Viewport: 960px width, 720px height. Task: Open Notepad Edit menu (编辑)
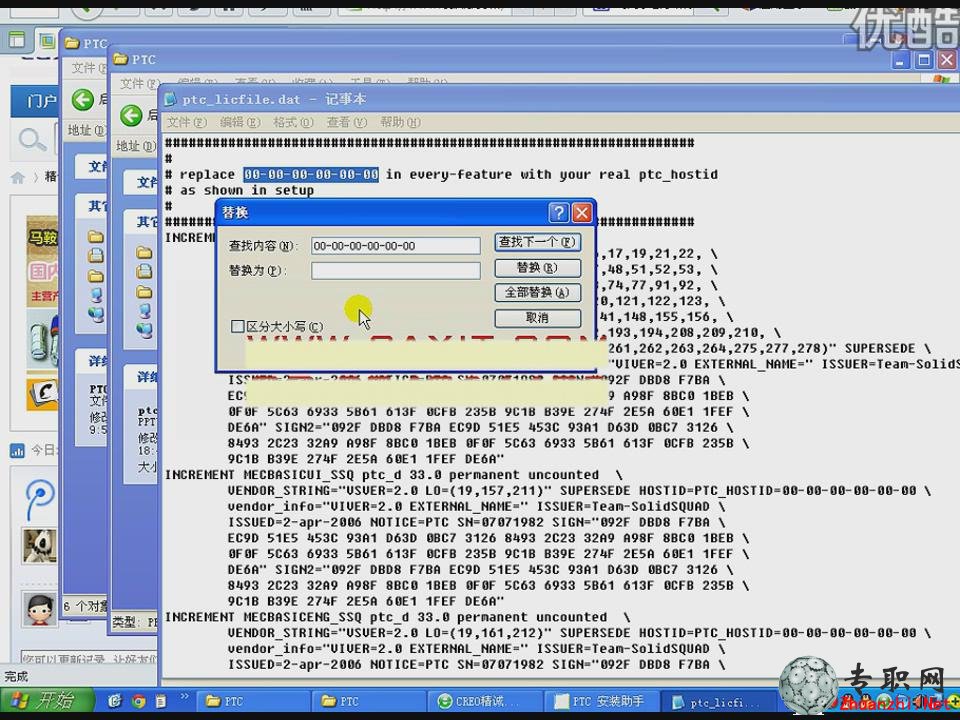240,122
